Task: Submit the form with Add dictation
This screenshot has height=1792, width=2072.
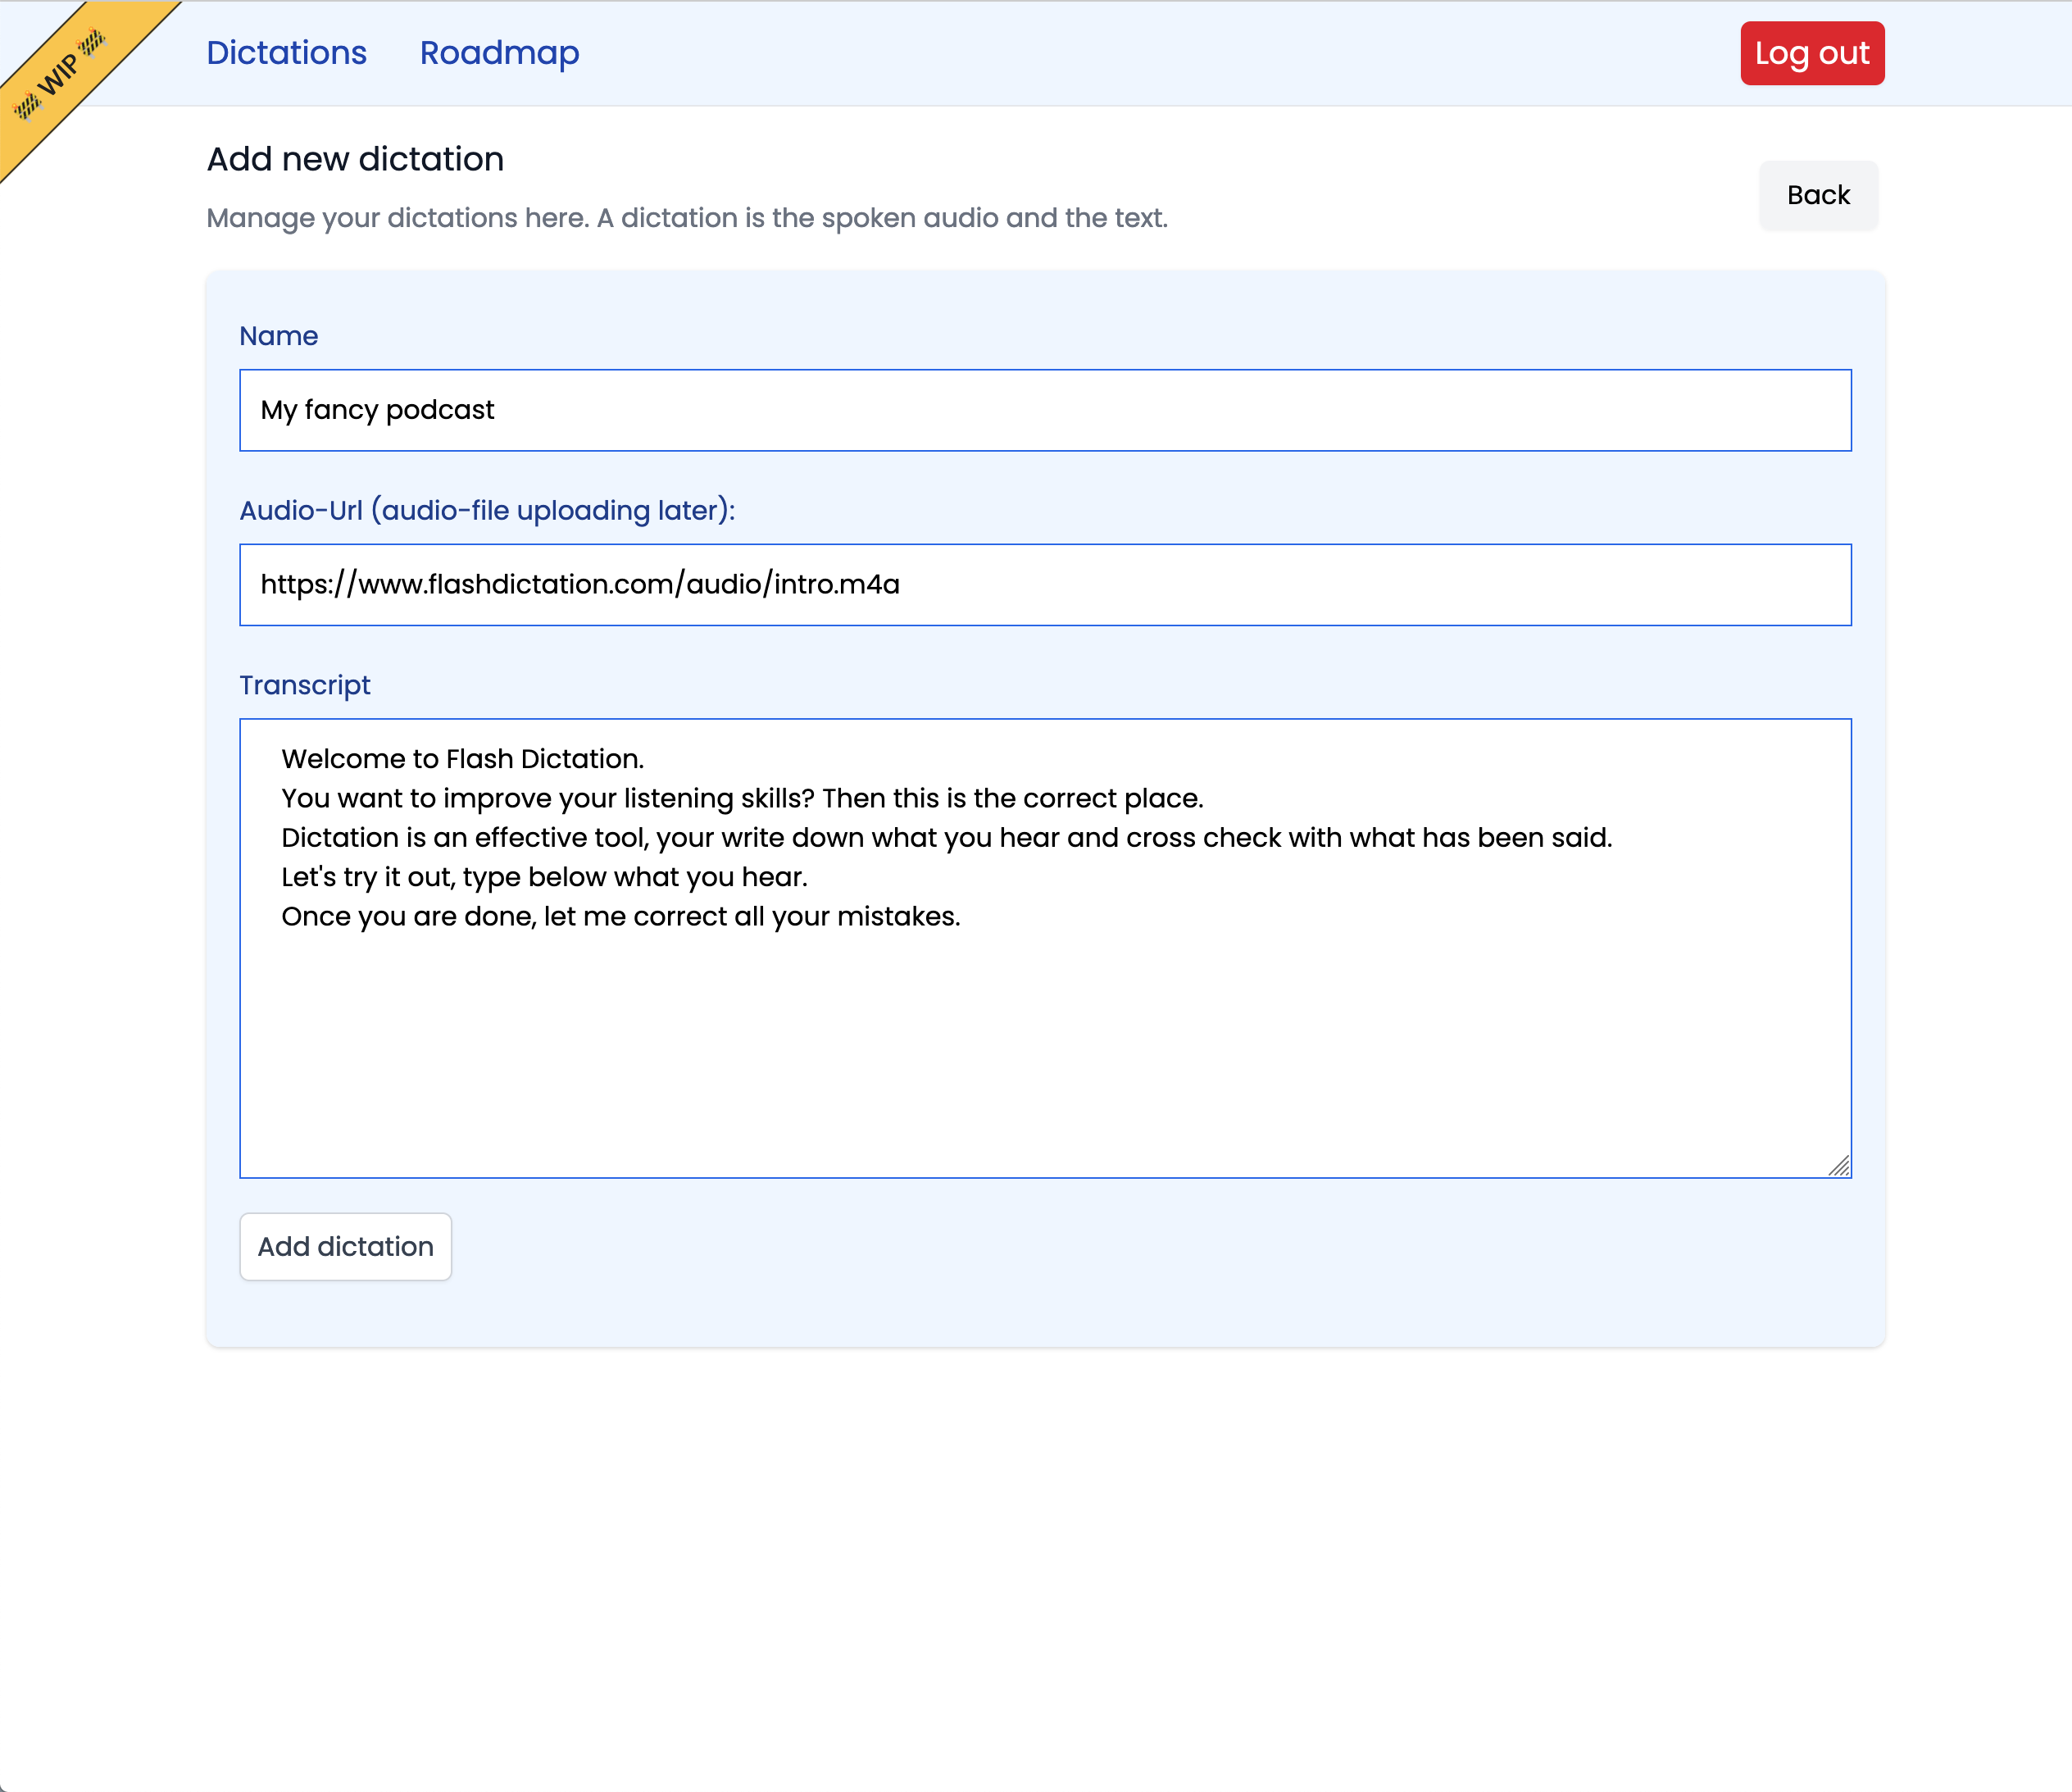Action: click(x=345, y=1246)
